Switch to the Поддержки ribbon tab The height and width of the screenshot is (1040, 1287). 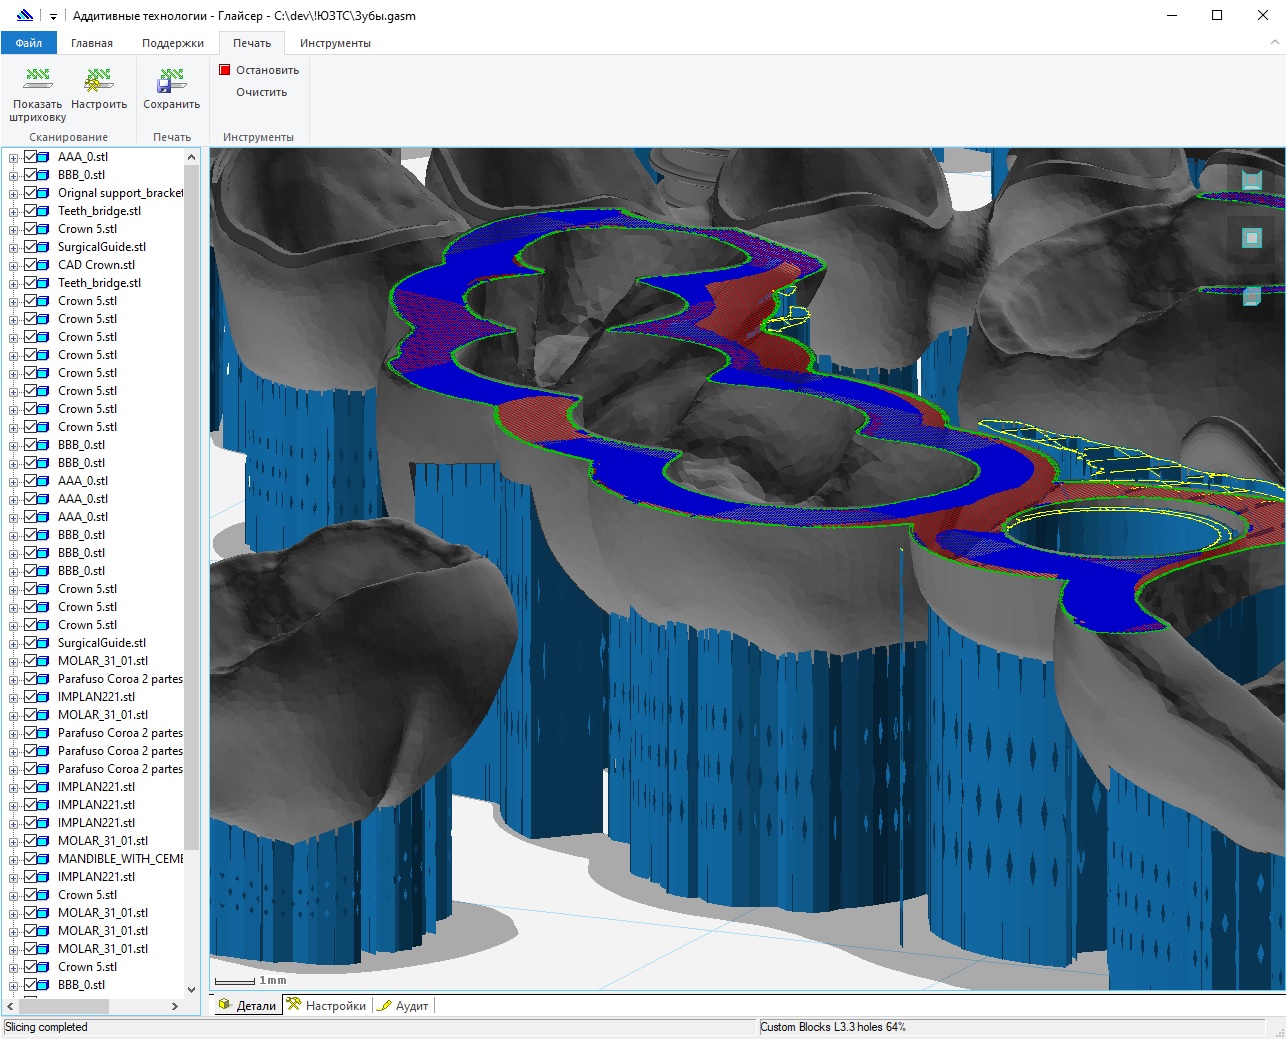pos(172,43)
